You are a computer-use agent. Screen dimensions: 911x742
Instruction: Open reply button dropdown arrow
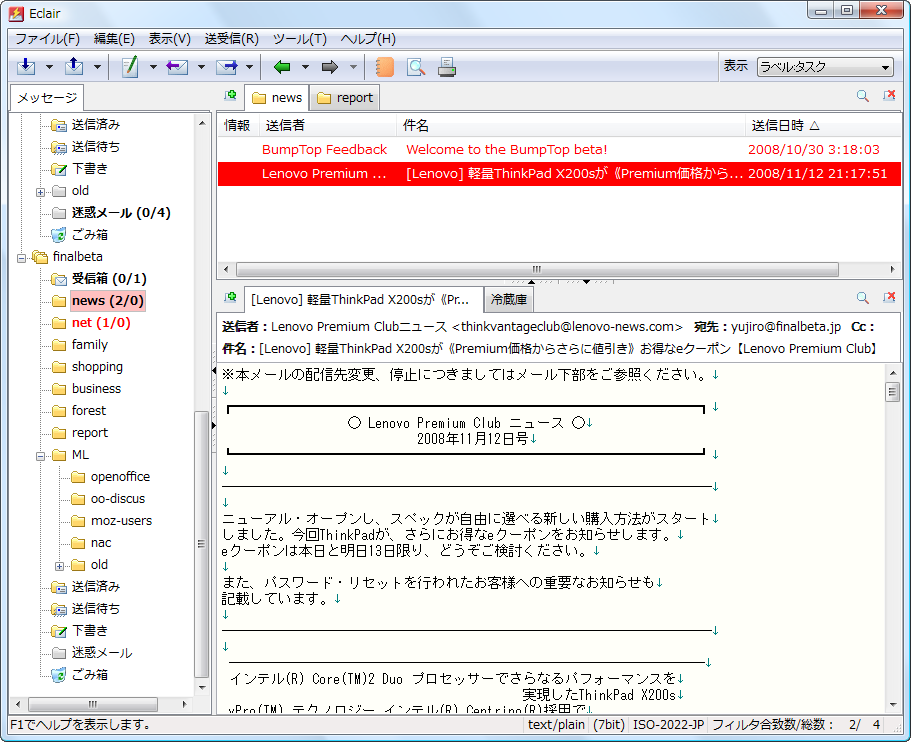click(202, 67)
